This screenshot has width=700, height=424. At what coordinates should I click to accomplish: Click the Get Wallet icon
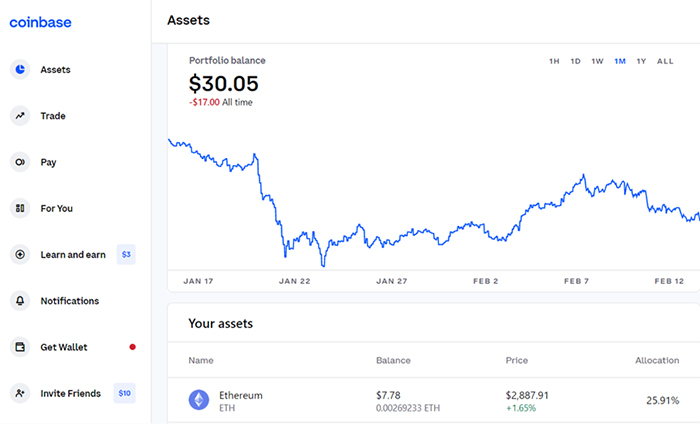tap(20, 347)
